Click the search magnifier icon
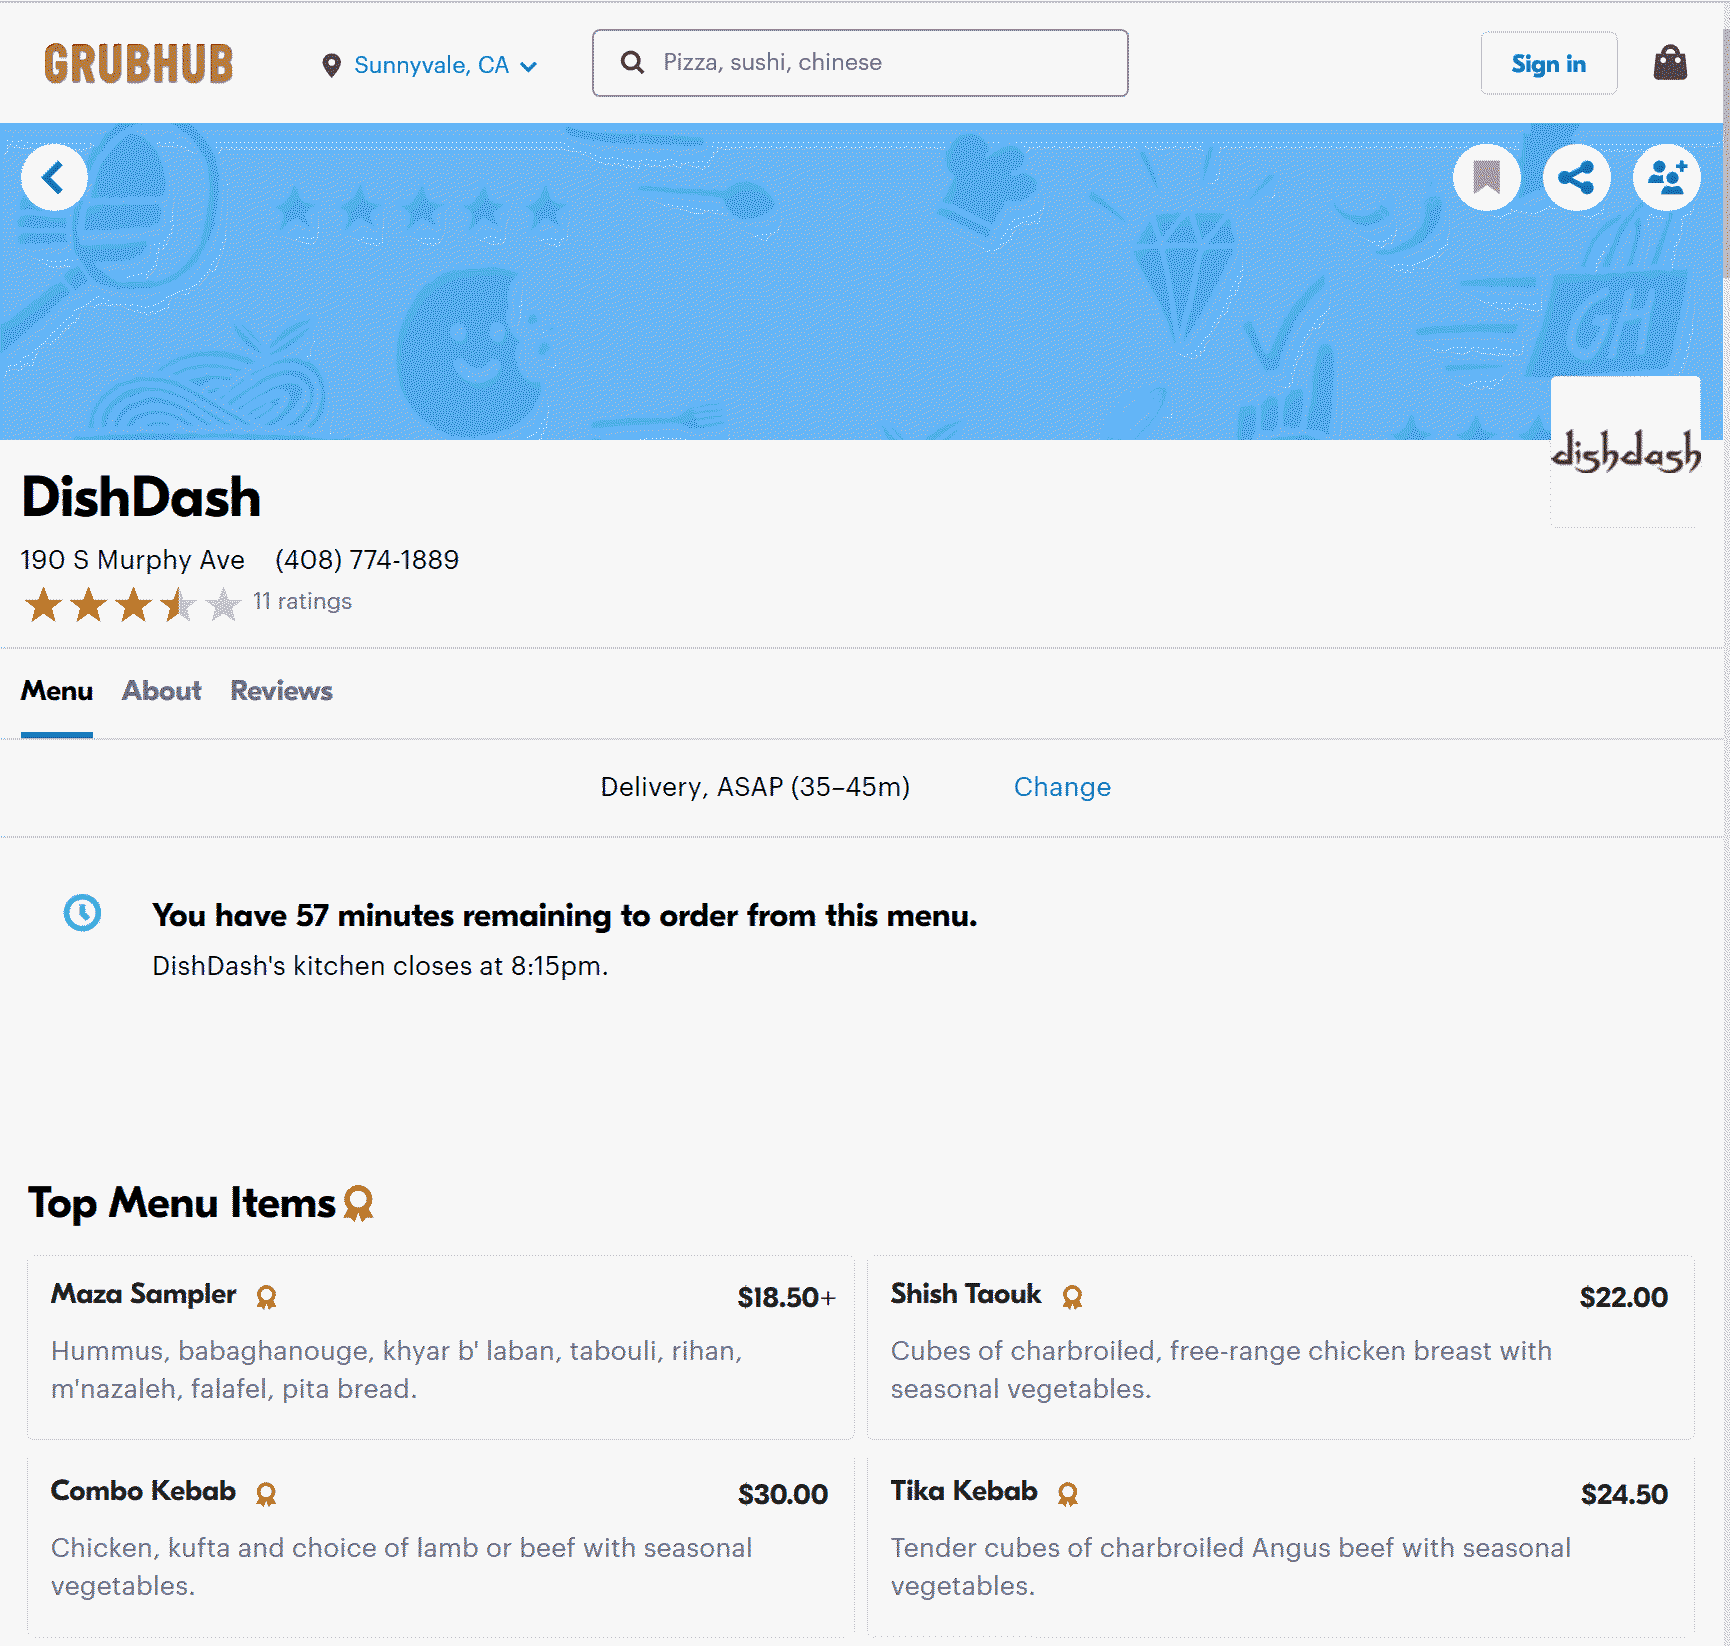 coord(632,63)
